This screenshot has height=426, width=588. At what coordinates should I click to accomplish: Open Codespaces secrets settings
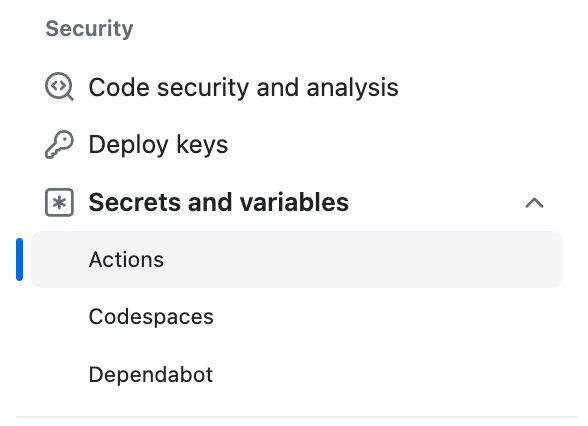click(x=297, y=317)
